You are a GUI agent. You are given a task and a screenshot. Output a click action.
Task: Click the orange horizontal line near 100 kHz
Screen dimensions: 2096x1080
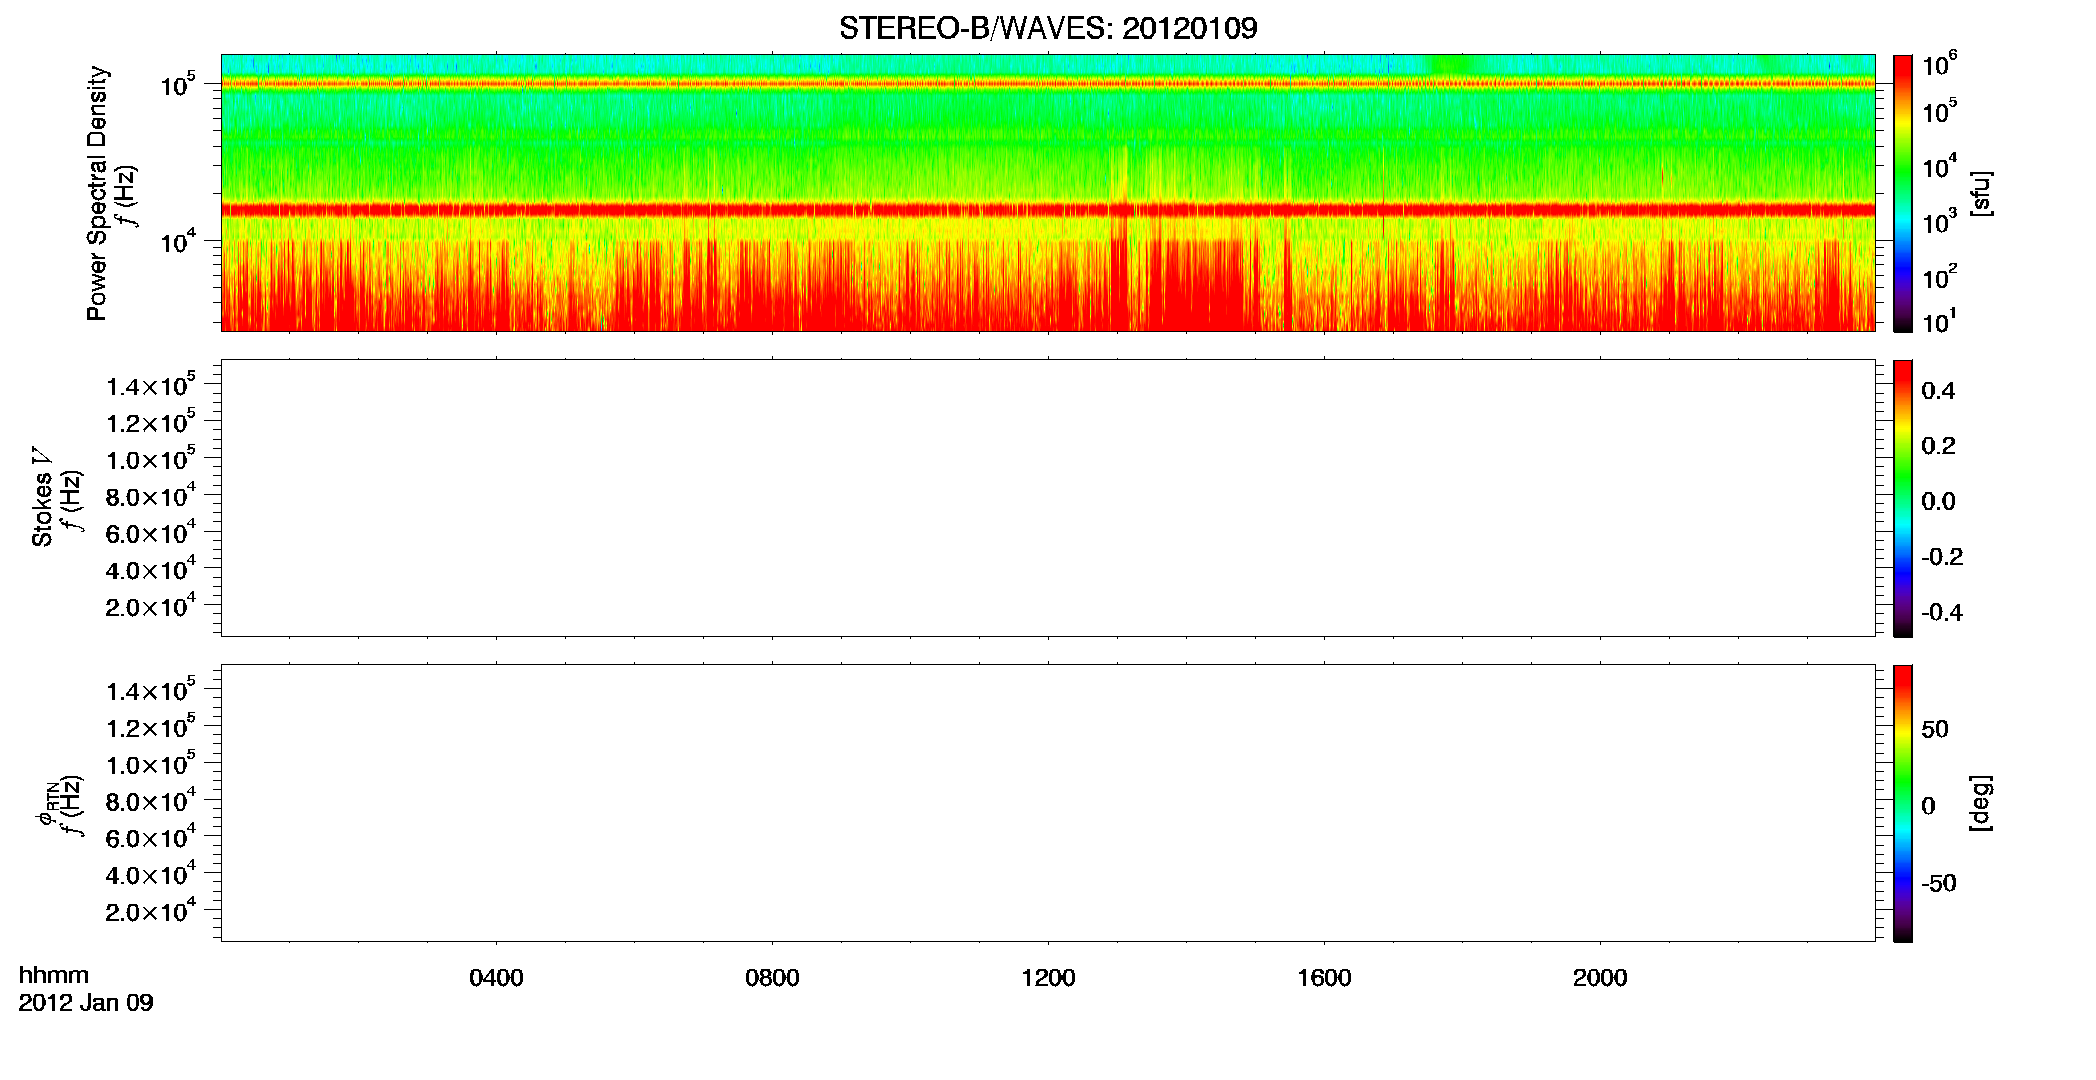click(1048, 84)
